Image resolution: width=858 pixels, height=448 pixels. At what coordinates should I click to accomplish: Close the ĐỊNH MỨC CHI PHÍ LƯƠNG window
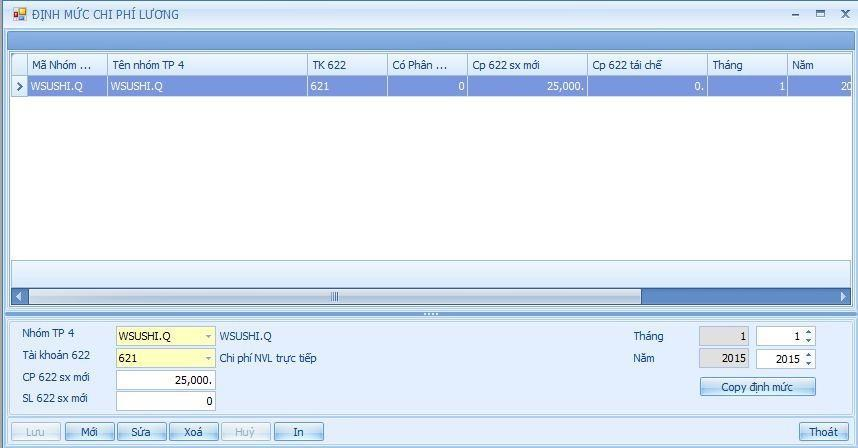click(x=845, y=14)
